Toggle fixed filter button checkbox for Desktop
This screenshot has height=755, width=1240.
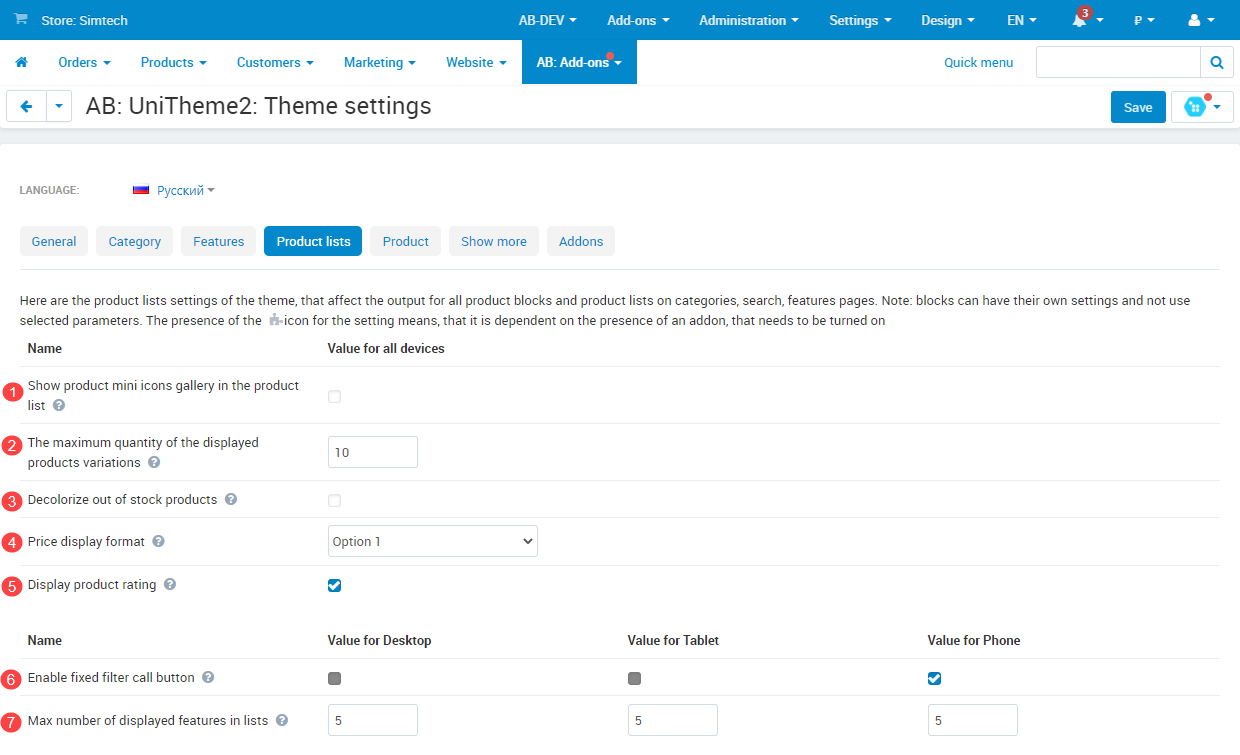334,678
